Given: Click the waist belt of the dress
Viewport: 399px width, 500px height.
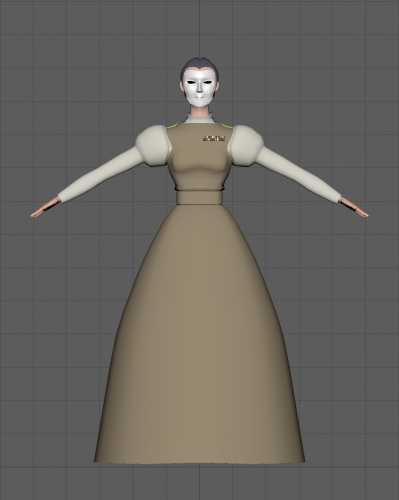Looking at the screenshot, I should (199, 197).
